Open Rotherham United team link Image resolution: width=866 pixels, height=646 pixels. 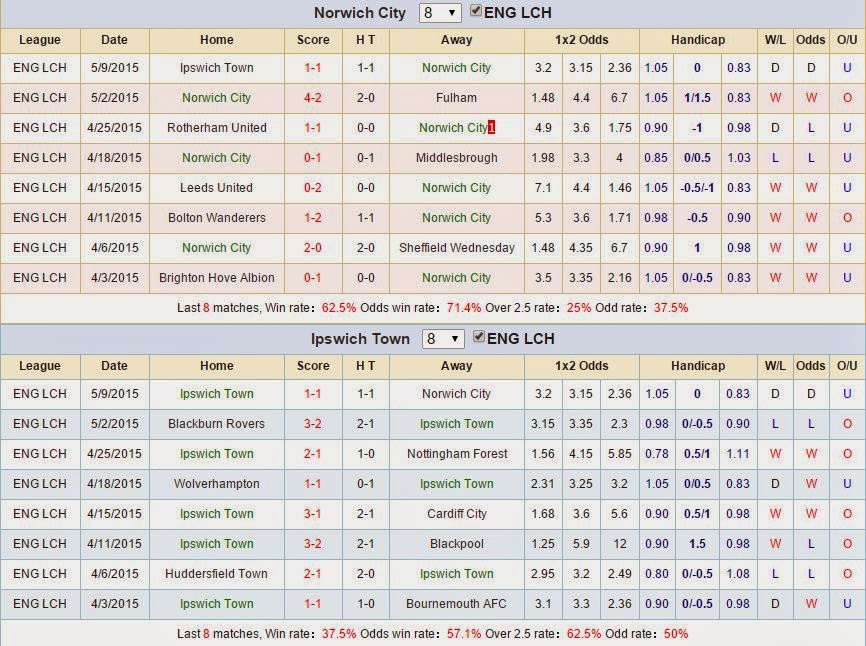point(216,128)
